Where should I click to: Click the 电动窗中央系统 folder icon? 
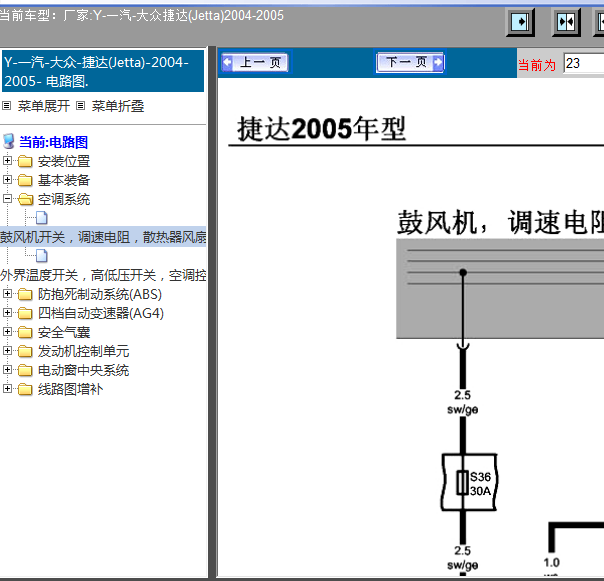pyautogui.click(x=25, y=370)
